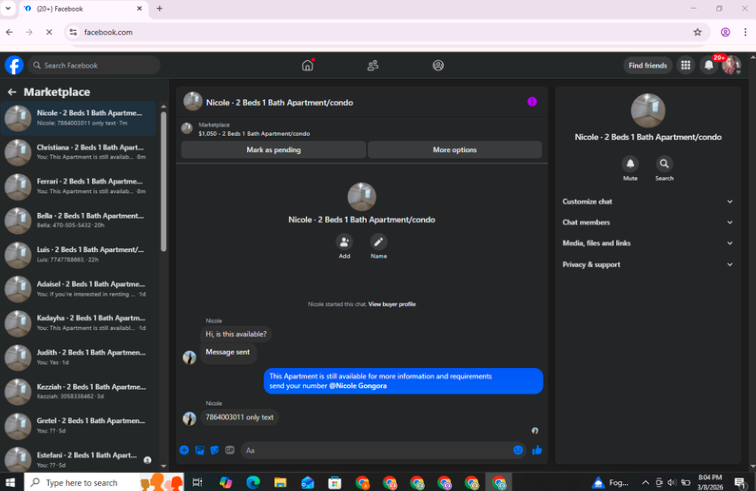The width and height of the screenshot is (756, 491).
Task: Open Ferrari conversation
Action: coord(79,186)
